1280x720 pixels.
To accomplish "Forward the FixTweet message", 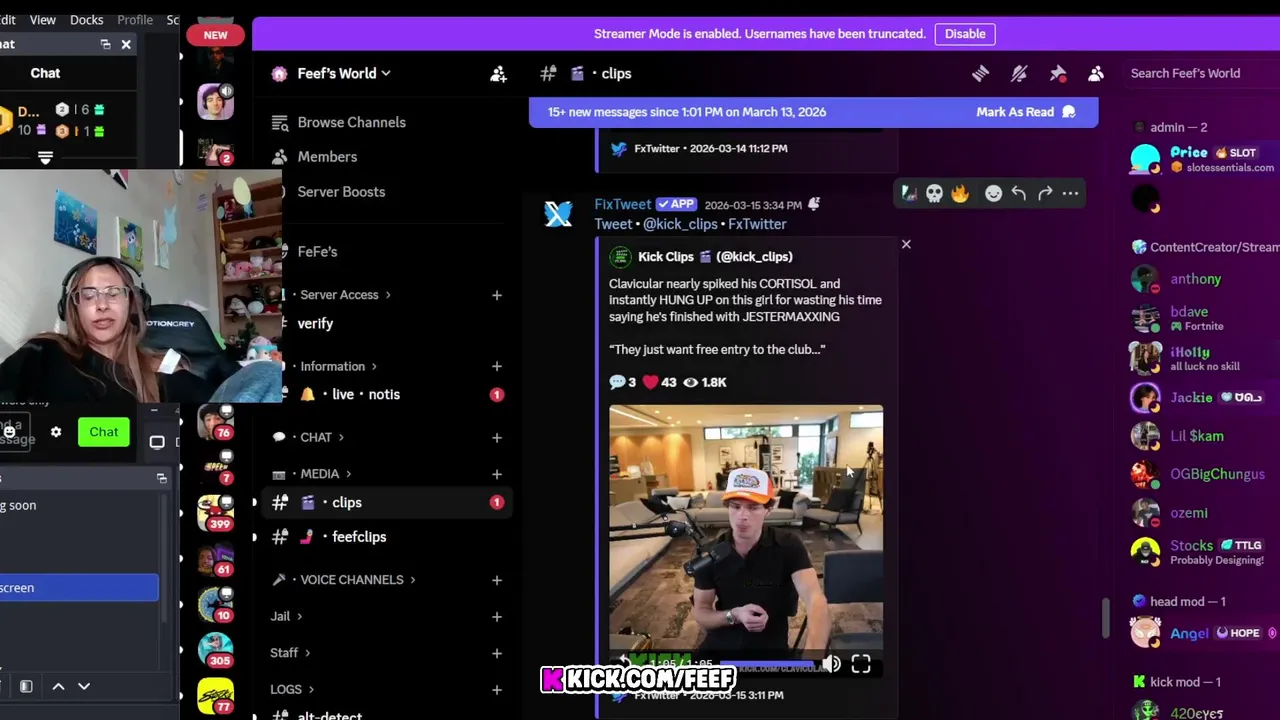I will tap(1044, 194).
